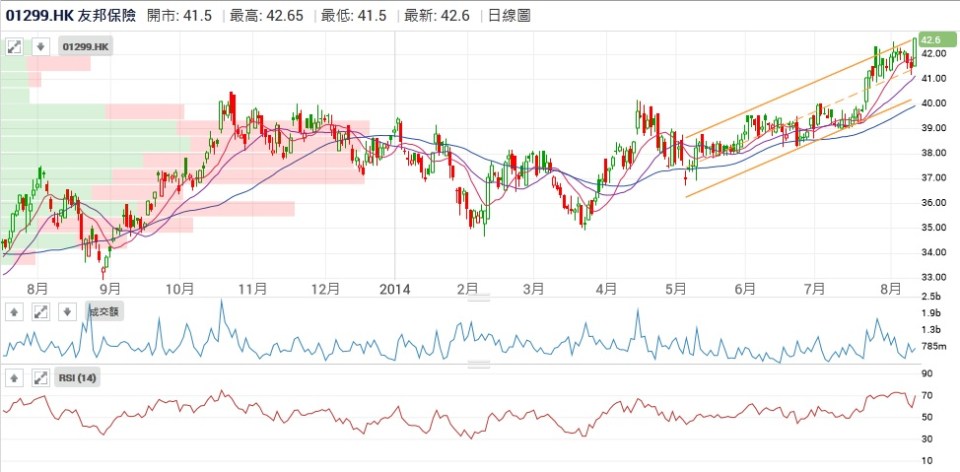The width and height of the screenshot is (960, 472).
Task: Maximize the turnover (成交額) panel
Action: [40, 312]
